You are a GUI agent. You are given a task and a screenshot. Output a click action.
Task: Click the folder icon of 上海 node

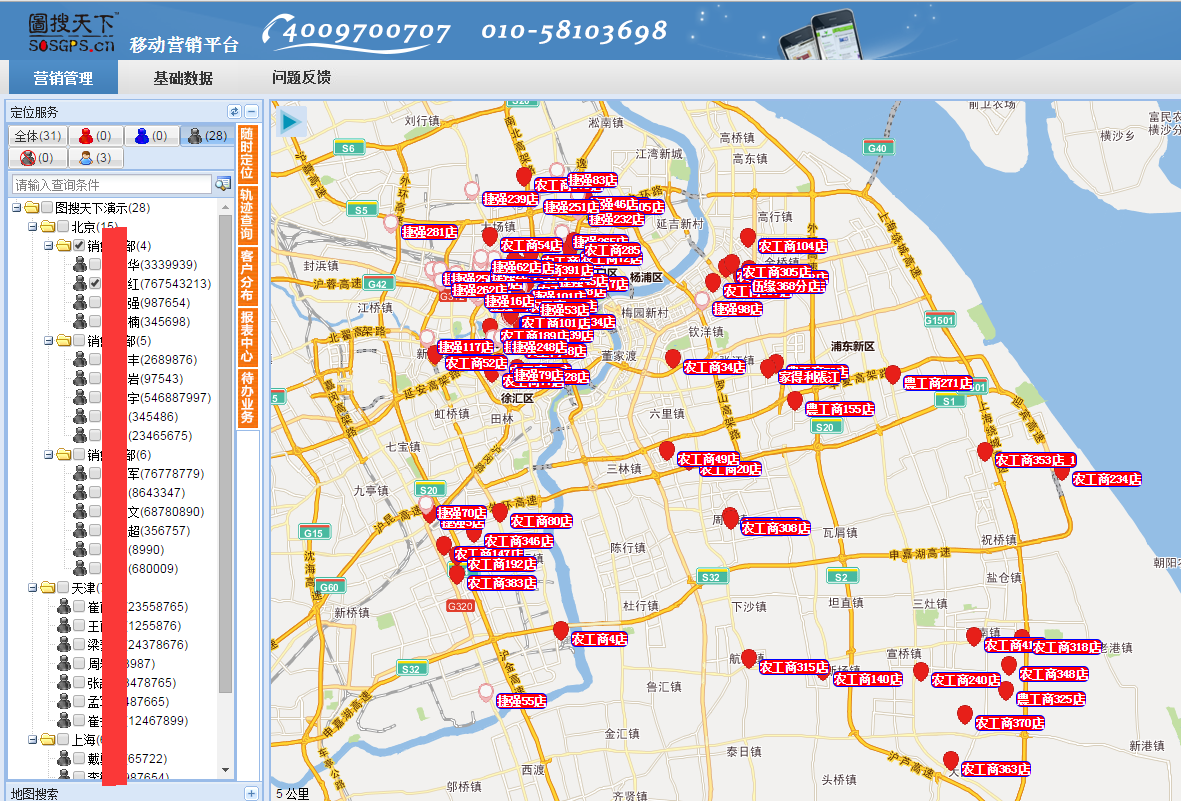[x=47, y=739]
